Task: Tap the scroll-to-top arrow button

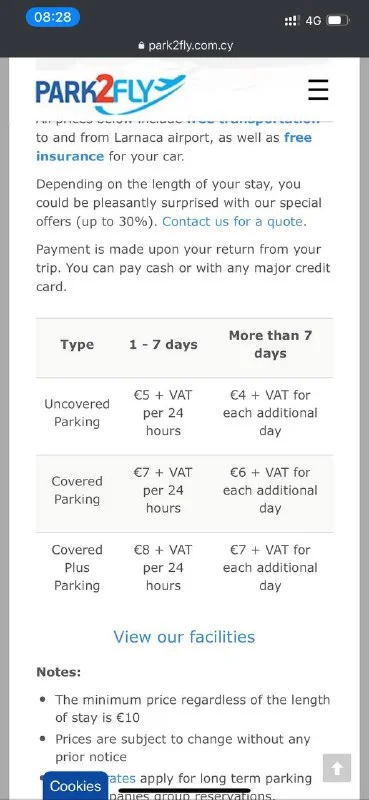Action: coord(337,768)
